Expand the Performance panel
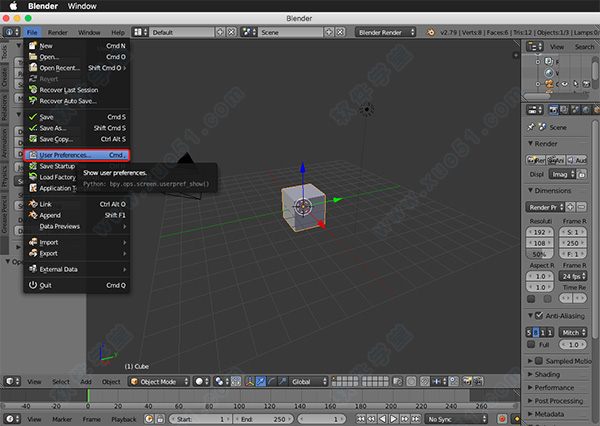Screen dimensions: 600x426 click(x=530, y=387)
